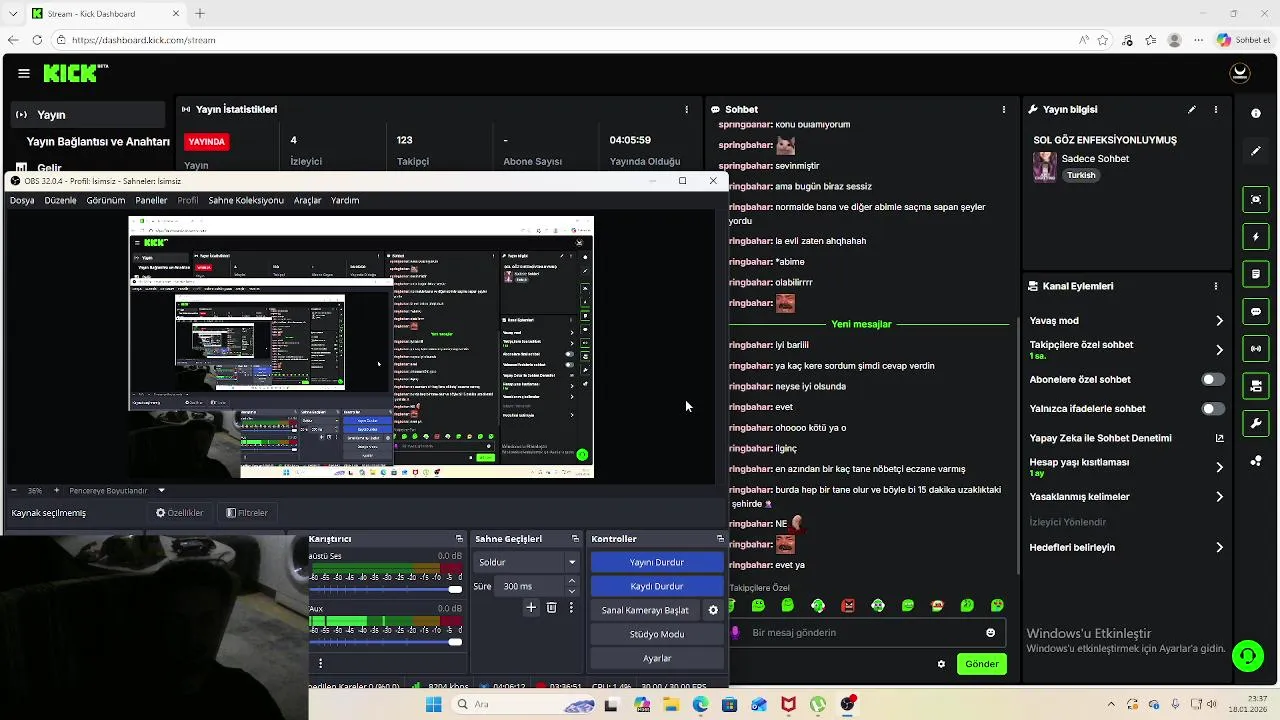
Task: Click the info icon in right sidebar
Action: 1256,113
